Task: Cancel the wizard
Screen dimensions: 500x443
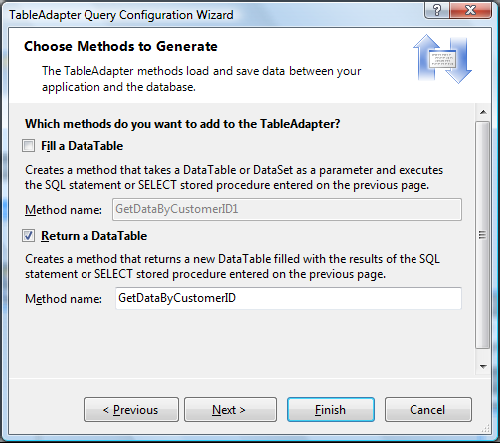Action: [x=428, y=410]
